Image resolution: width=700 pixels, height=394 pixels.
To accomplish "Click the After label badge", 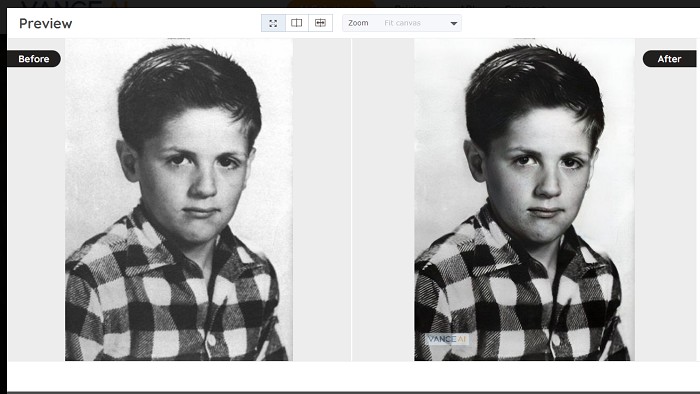I will [669, 58].
